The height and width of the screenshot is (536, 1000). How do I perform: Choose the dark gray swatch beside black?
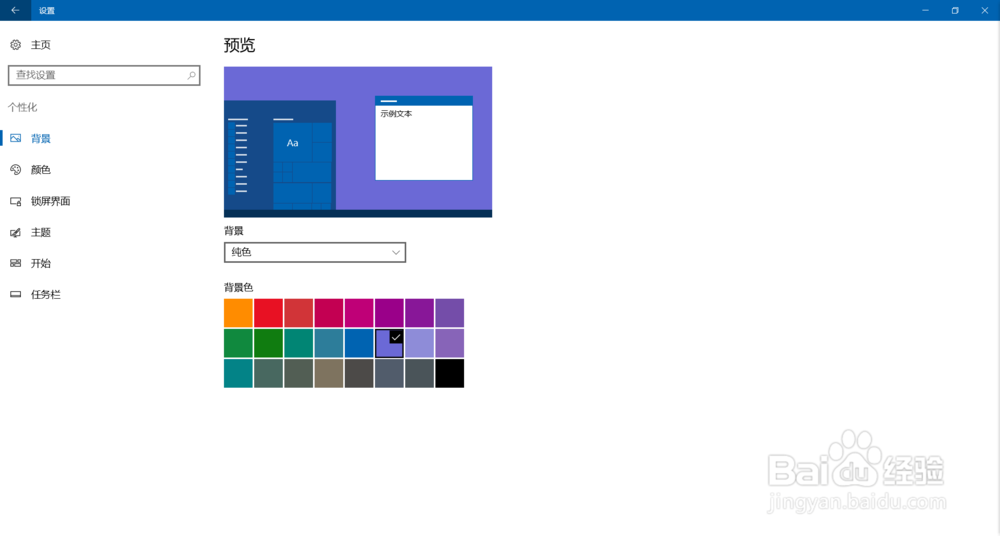(420, 374)
